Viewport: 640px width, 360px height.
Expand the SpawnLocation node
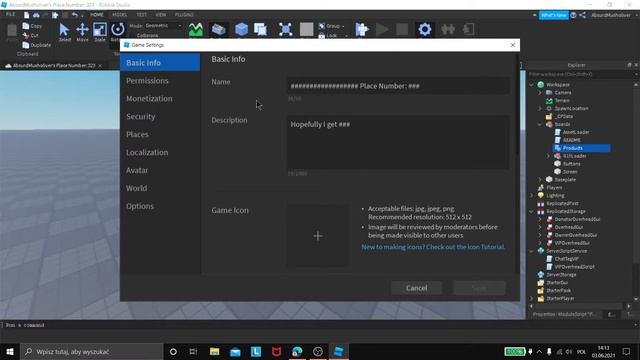coord(540,109)
